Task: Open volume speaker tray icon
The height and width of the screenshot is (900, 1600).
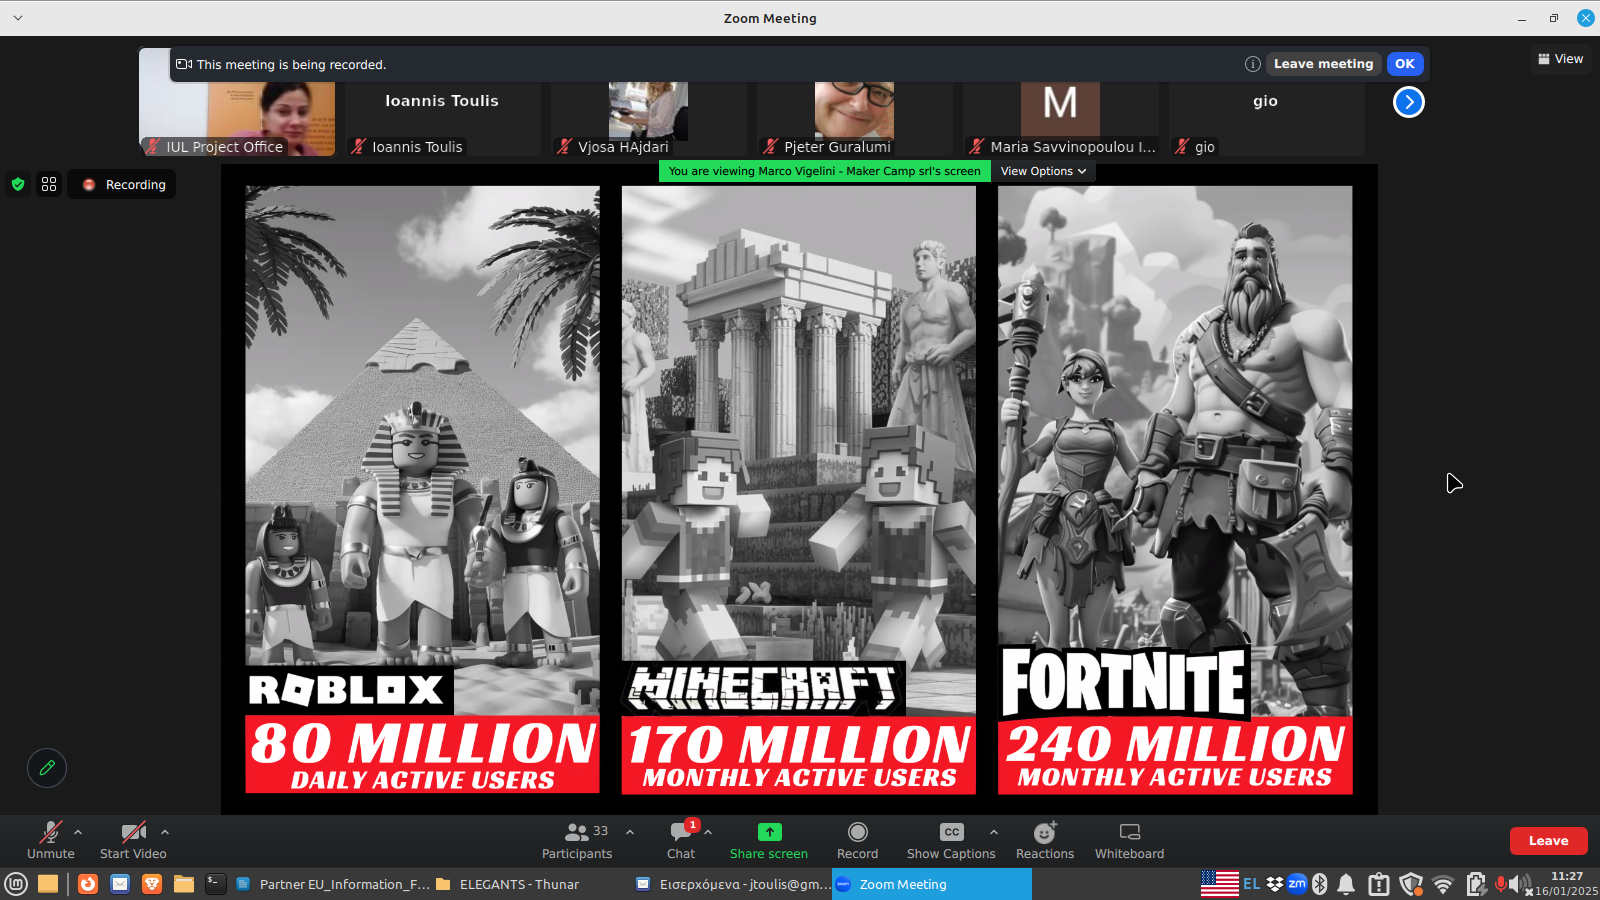Action: point(1520,884)
